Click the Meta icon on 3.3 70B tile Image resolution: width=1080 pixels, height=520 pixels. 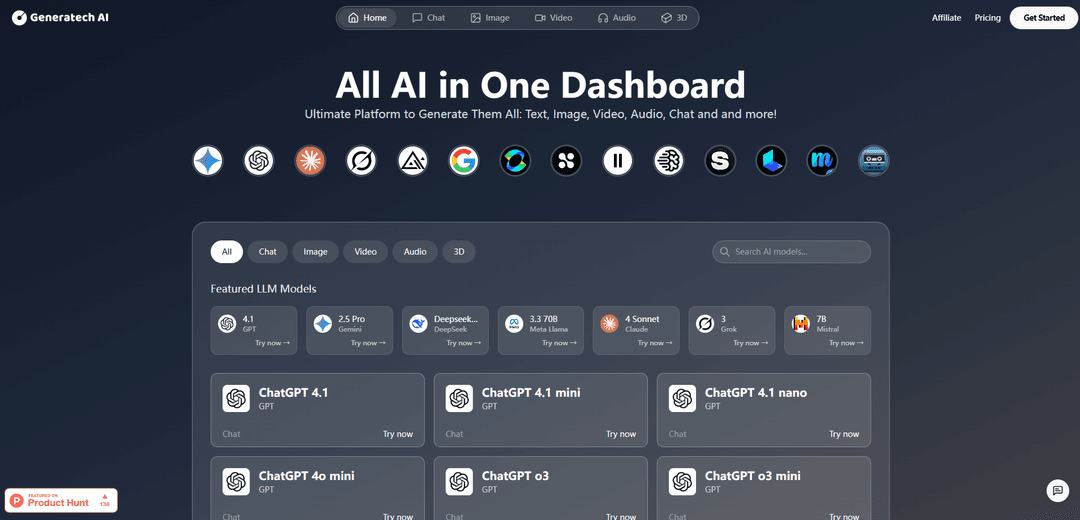(514, 324)
